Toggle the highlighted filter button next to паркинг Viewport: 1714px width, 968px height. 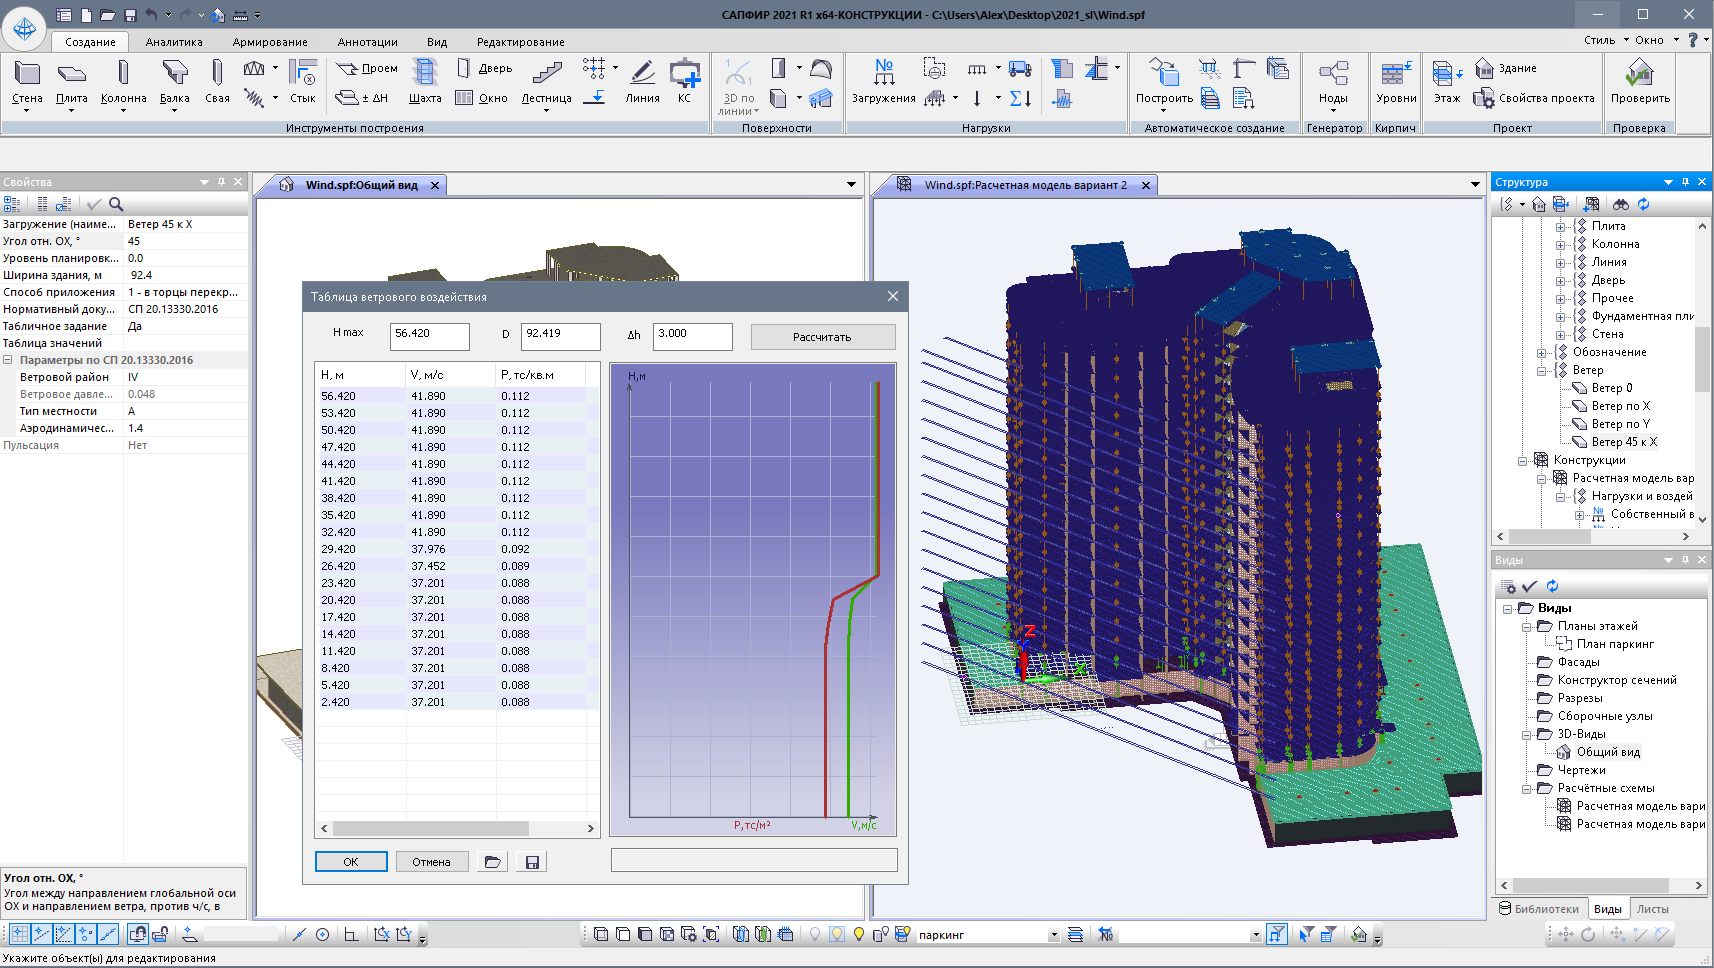pos(1276,934)
